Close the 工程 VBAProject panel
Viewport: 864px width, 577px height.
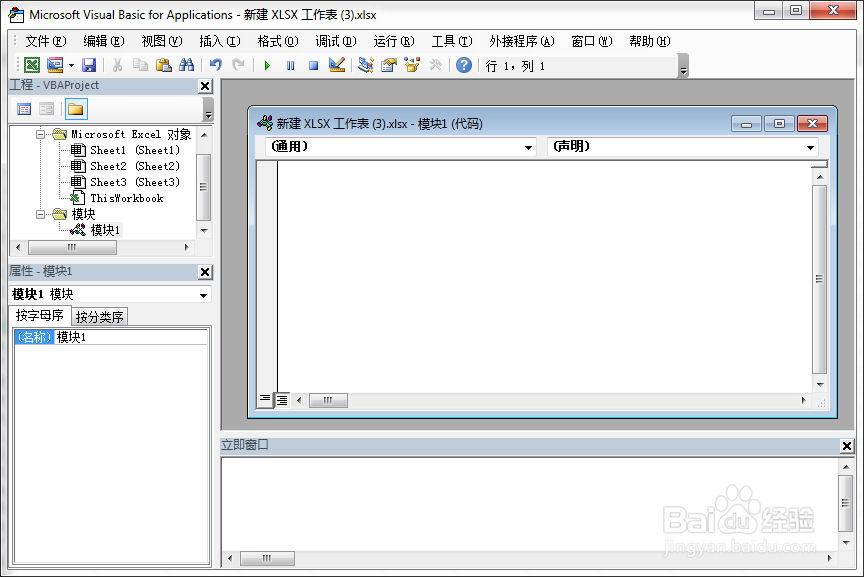click(205, 86)
